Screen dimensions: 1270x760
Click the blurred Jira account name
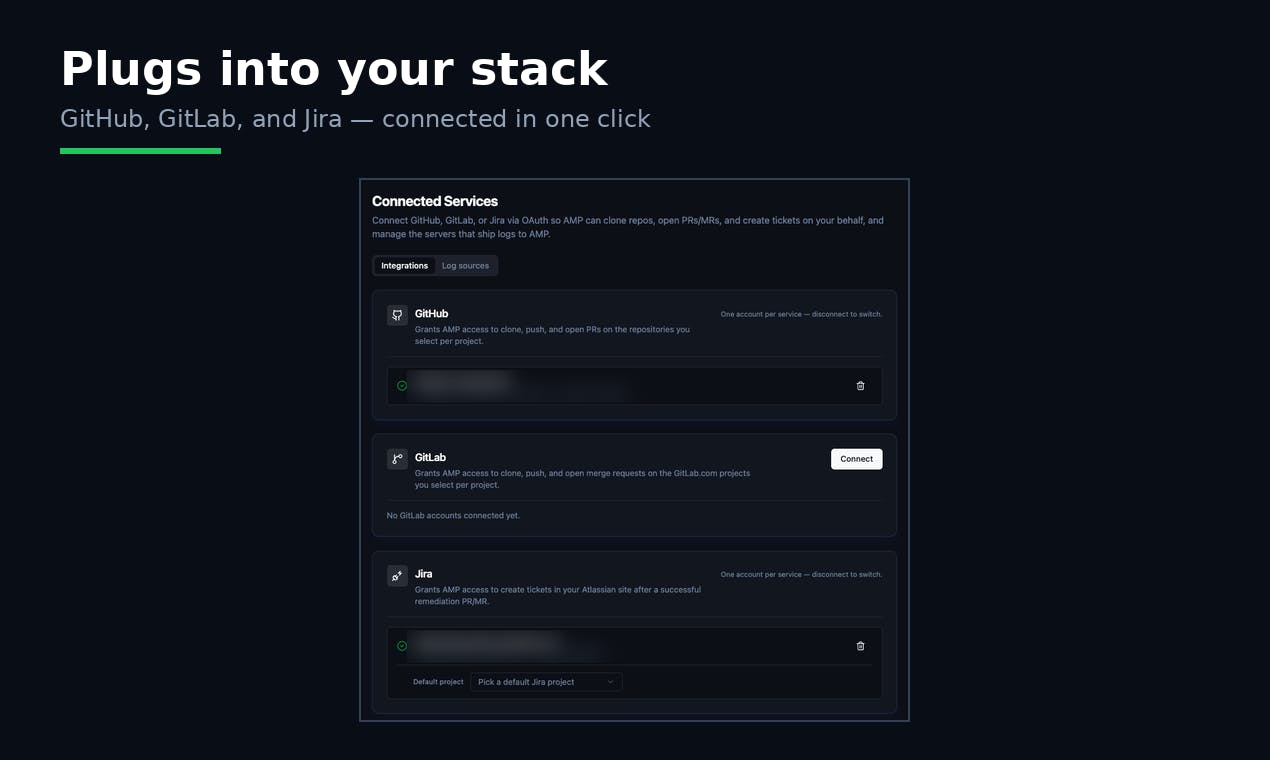coord(487,643)
